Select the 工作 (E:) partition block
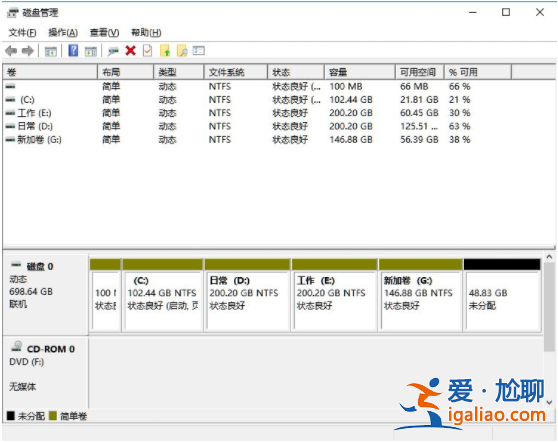558x442 pixels. (x=334, y=295)
